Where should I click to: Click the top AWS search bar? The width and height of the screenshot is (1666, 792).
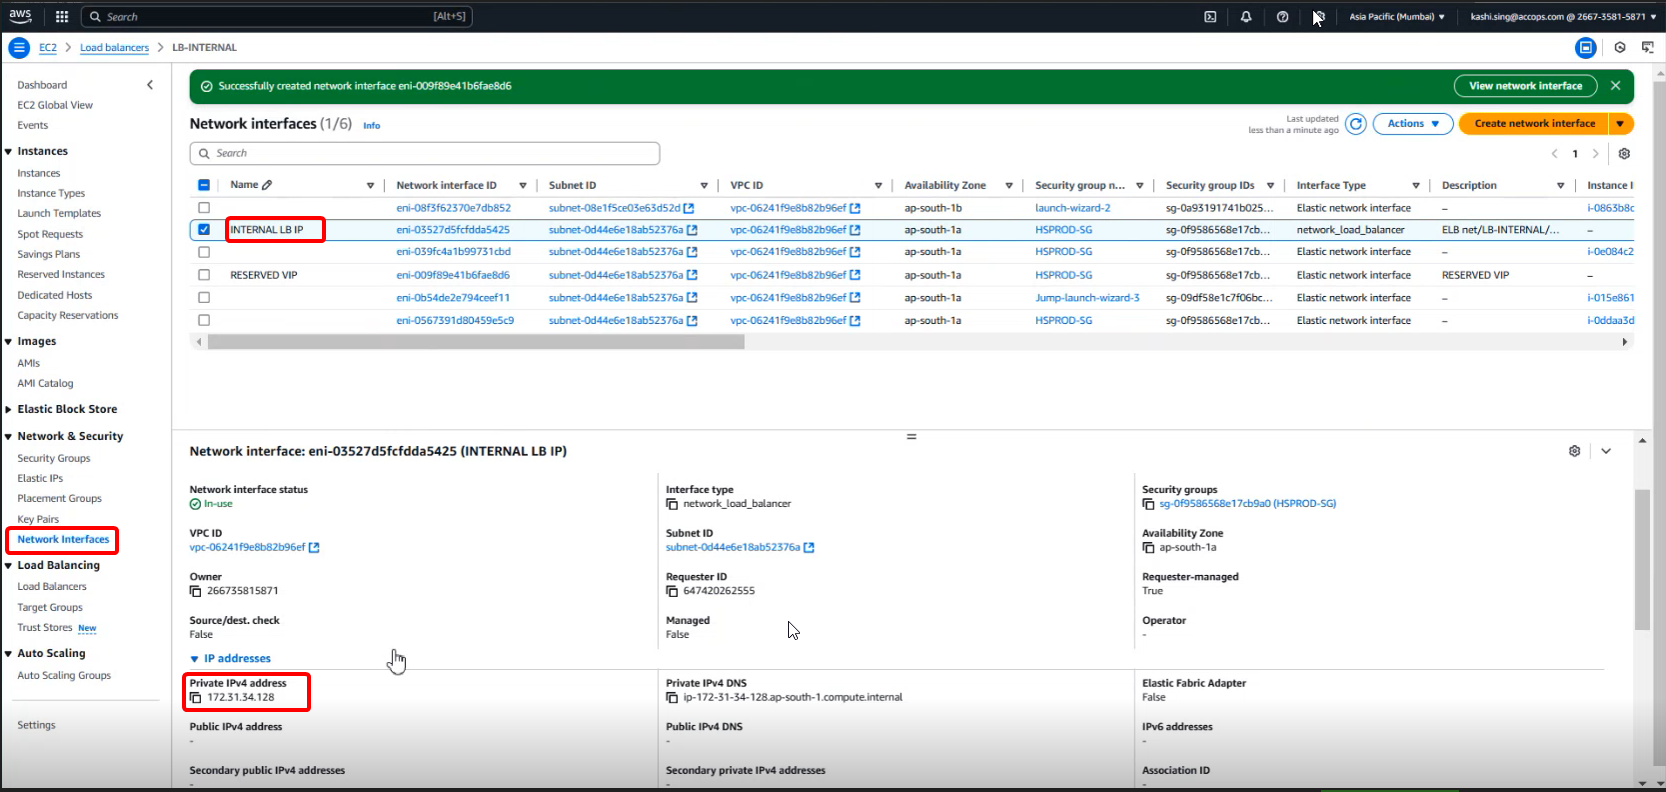pos(276,17)
